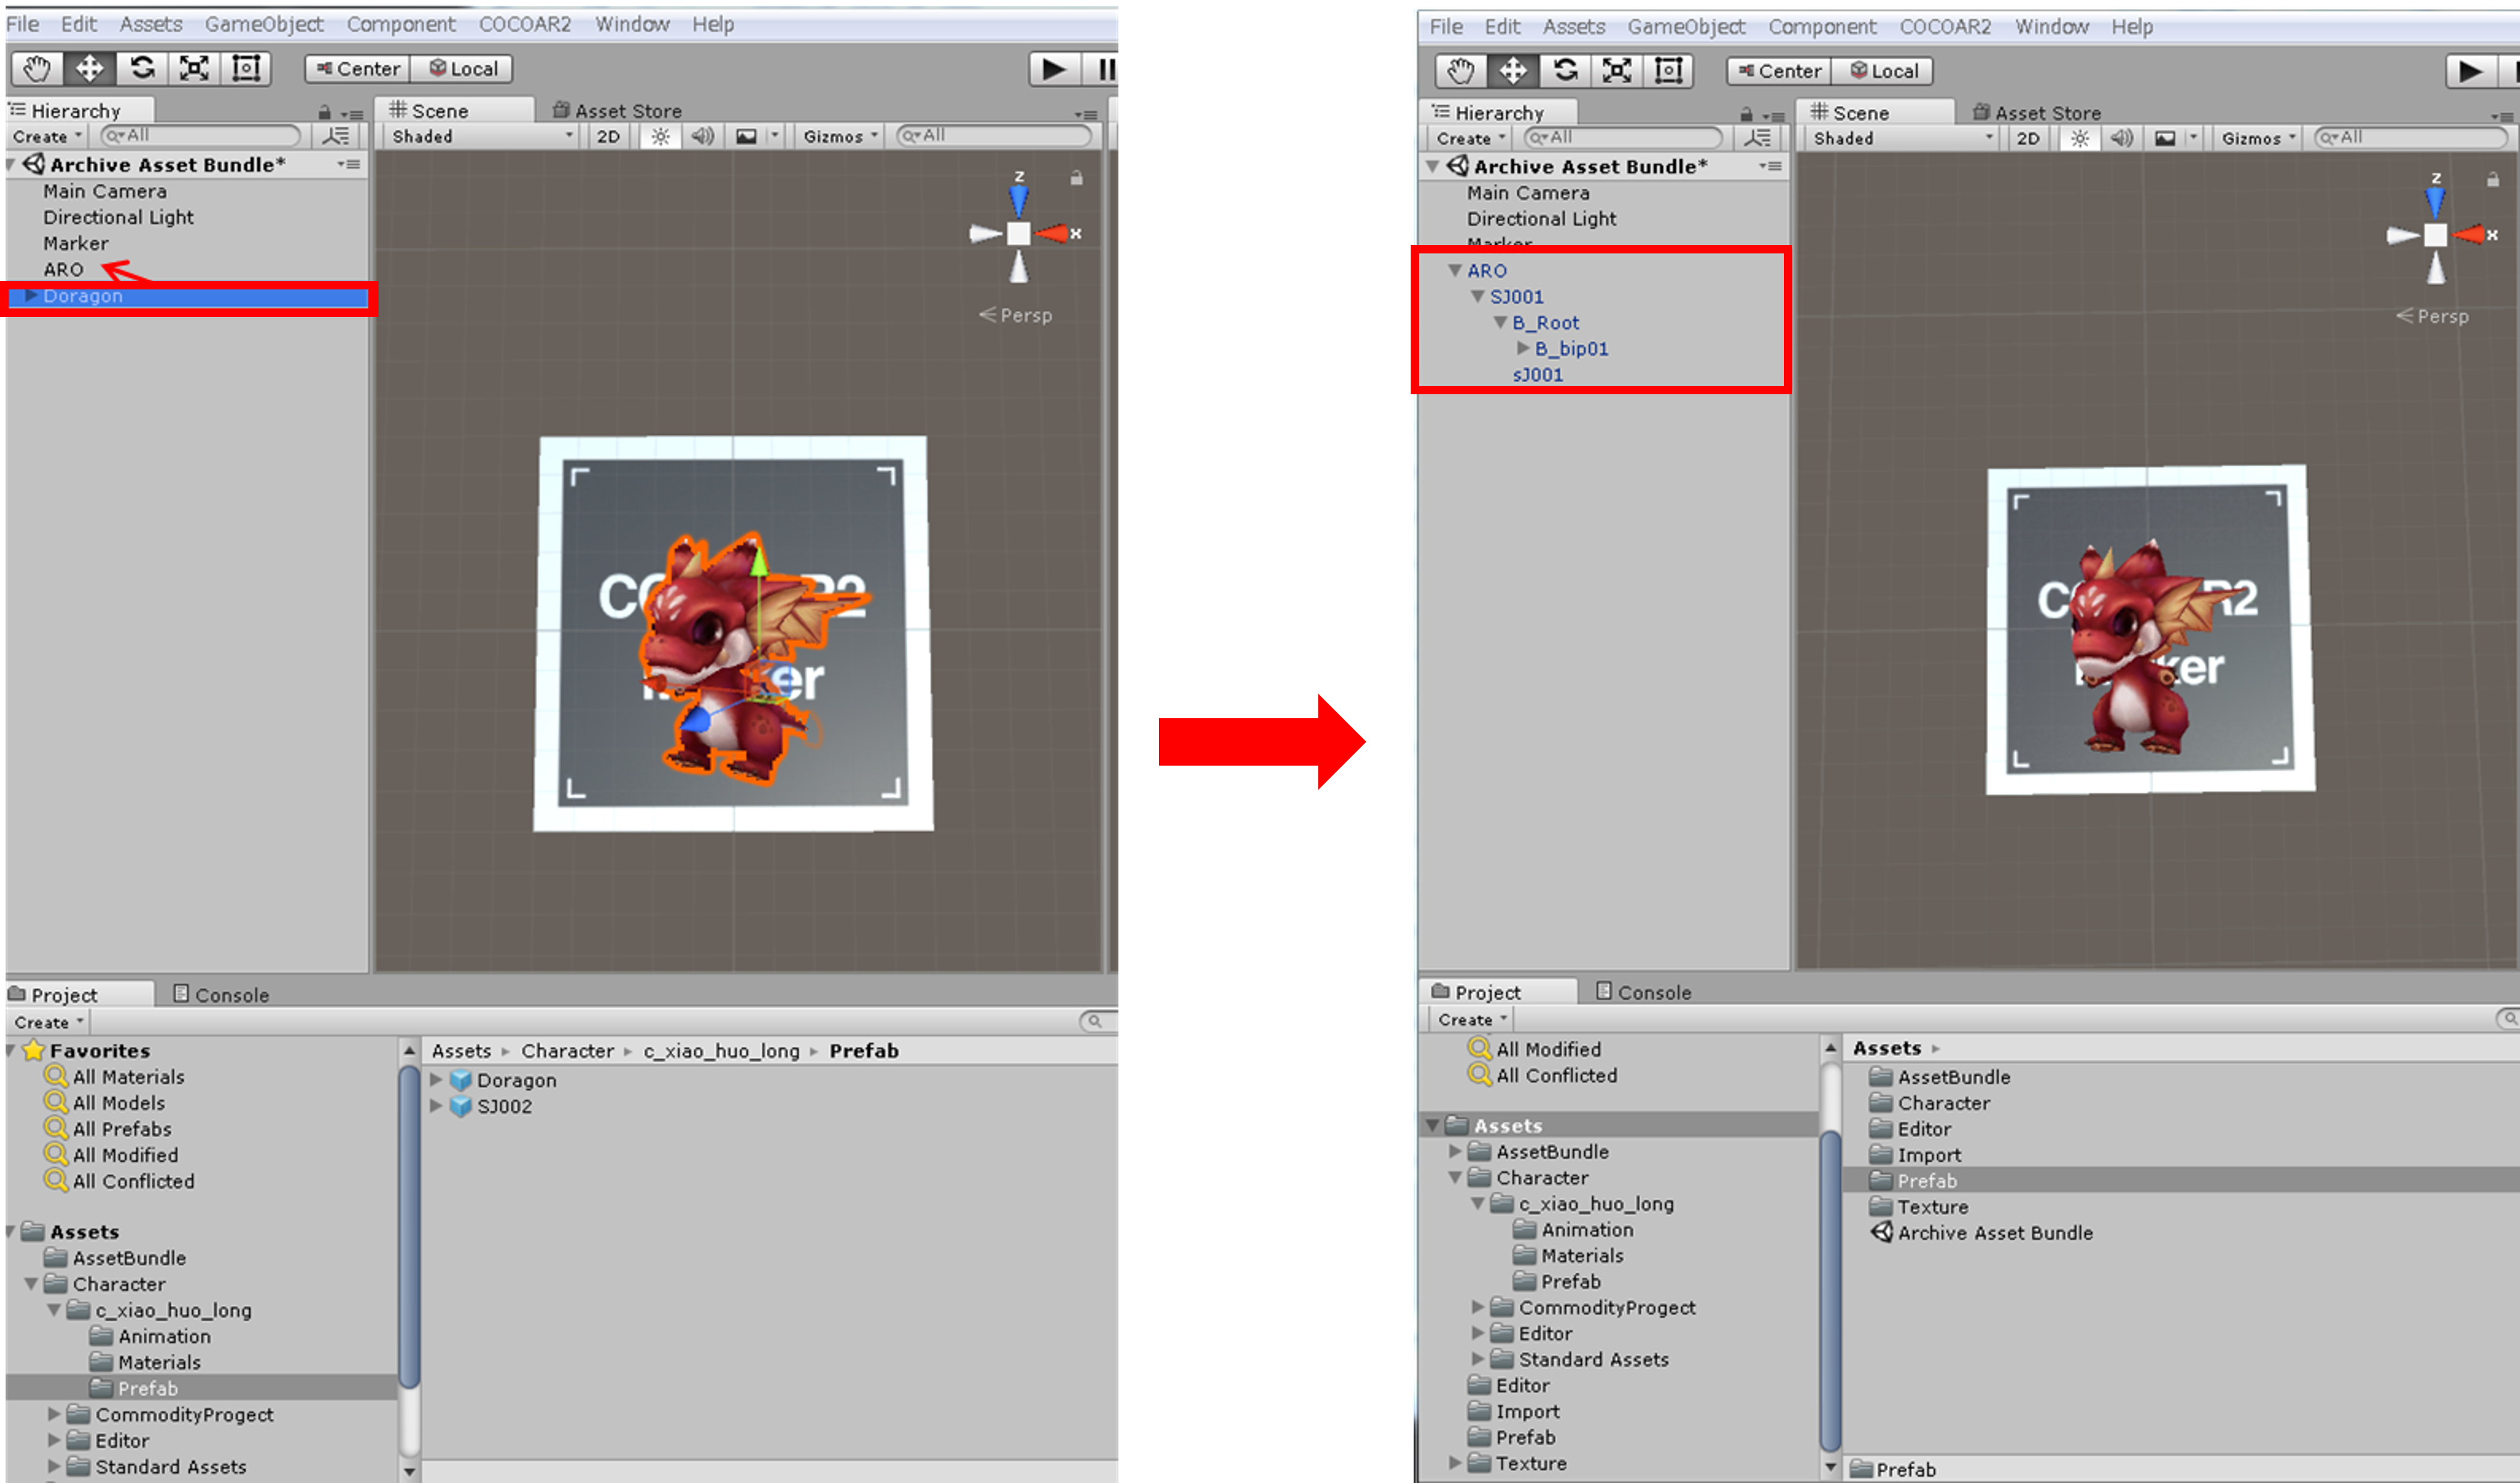This screenshot has height=1483, width=2520.
Task: Open the COCOAR2 menu in left window
Action: click(x=524, y=24)
